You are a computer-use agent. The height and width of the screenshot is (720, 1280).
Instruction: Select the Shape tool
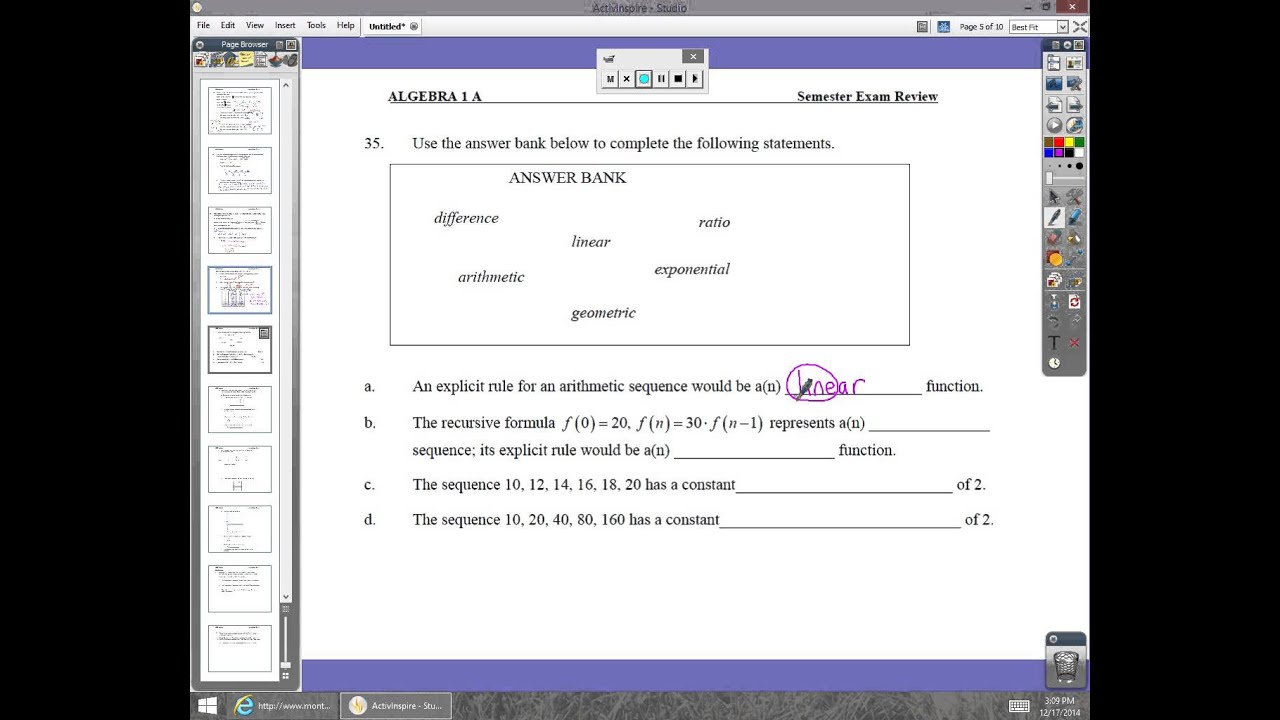[1054, 258]
